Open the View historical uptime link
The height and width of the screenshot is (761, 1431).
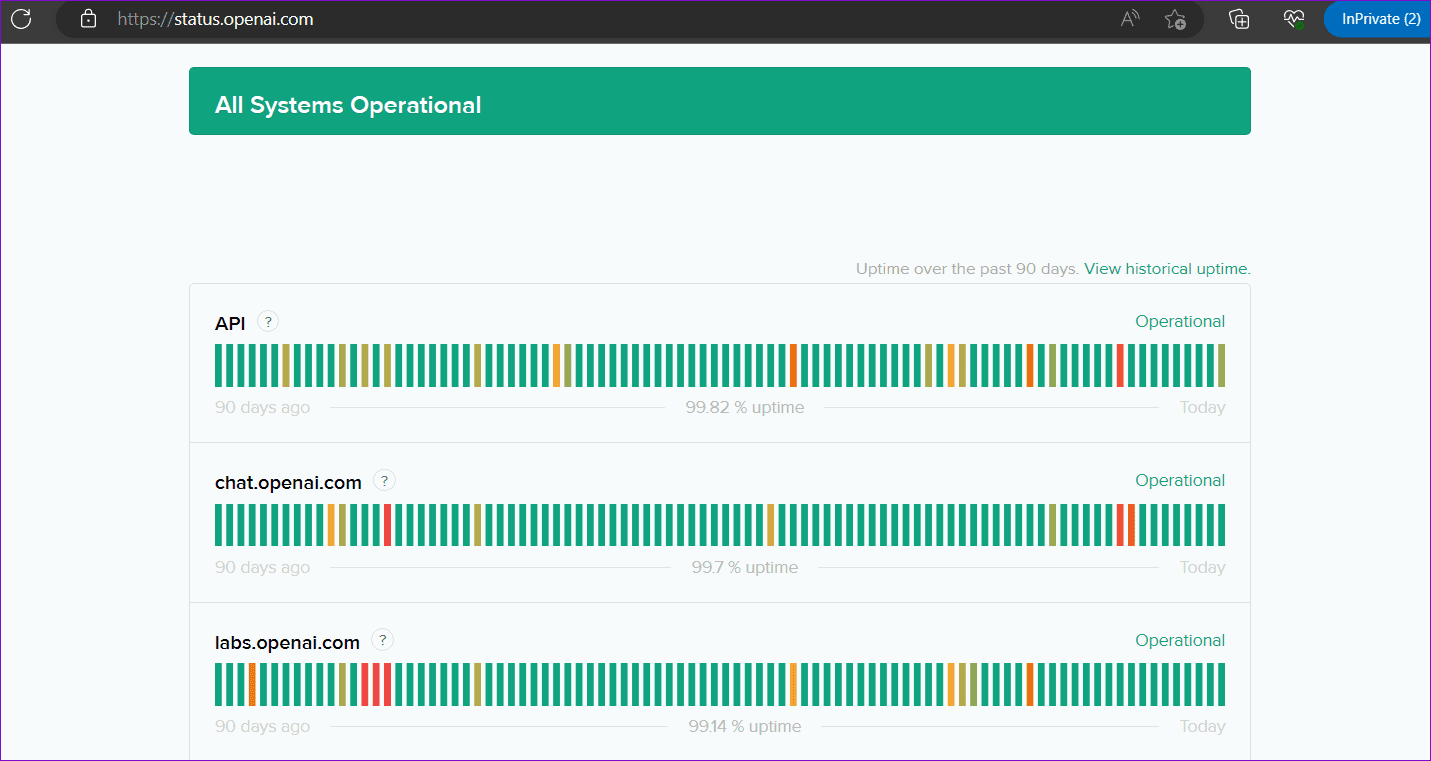pyautogui.click(x=1167, y=269)
